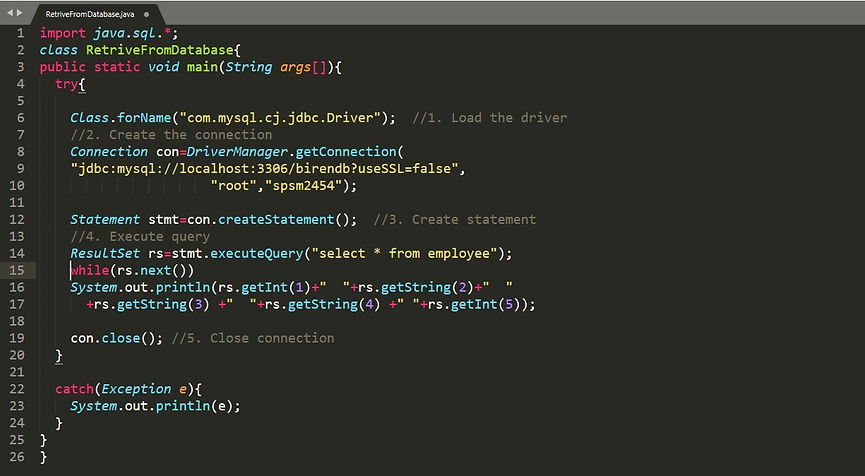Viewport: 865px width, 476px height.
Task: Click the class name RetriveFromDatabase on line 2
Action: click(x=160, y=50)
